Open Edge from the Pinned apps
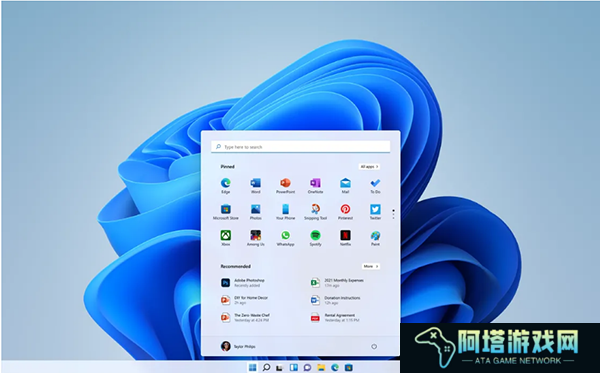The height and width of the screenshot is (373, 600). point(226,186)
